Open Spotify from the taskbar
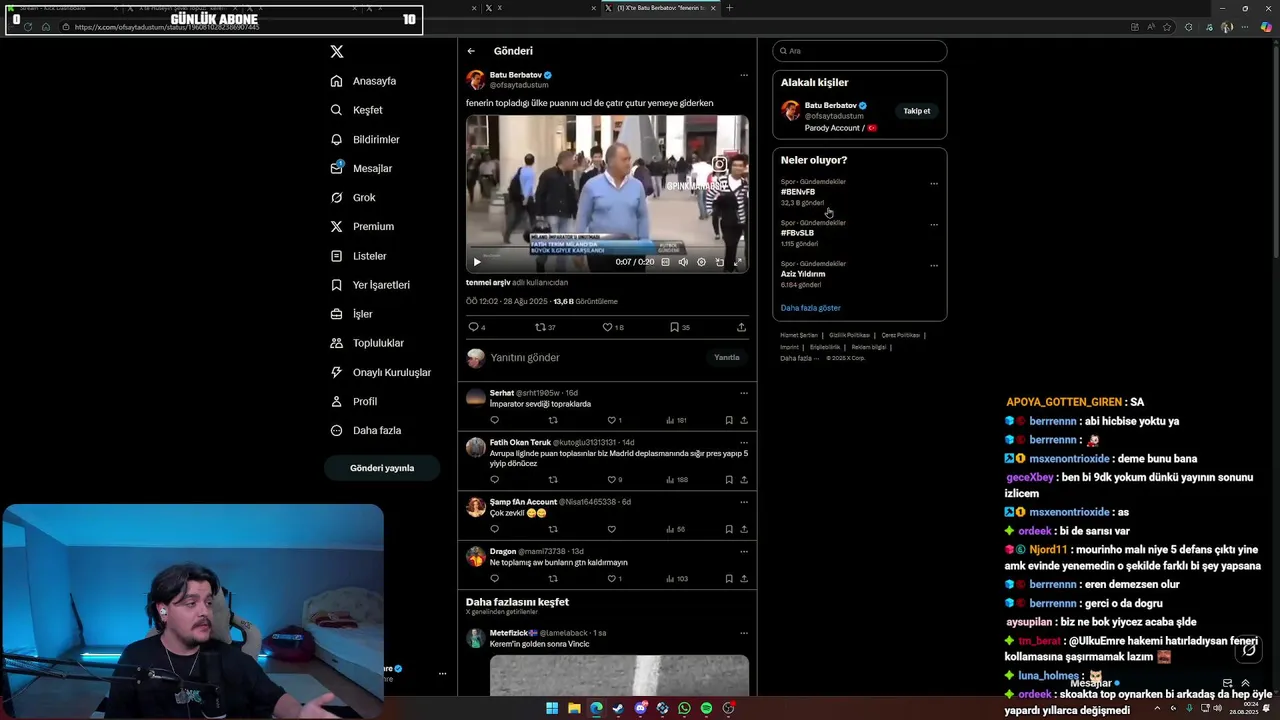Screen dimensions: 1280x720 click(x=706, y=708)
